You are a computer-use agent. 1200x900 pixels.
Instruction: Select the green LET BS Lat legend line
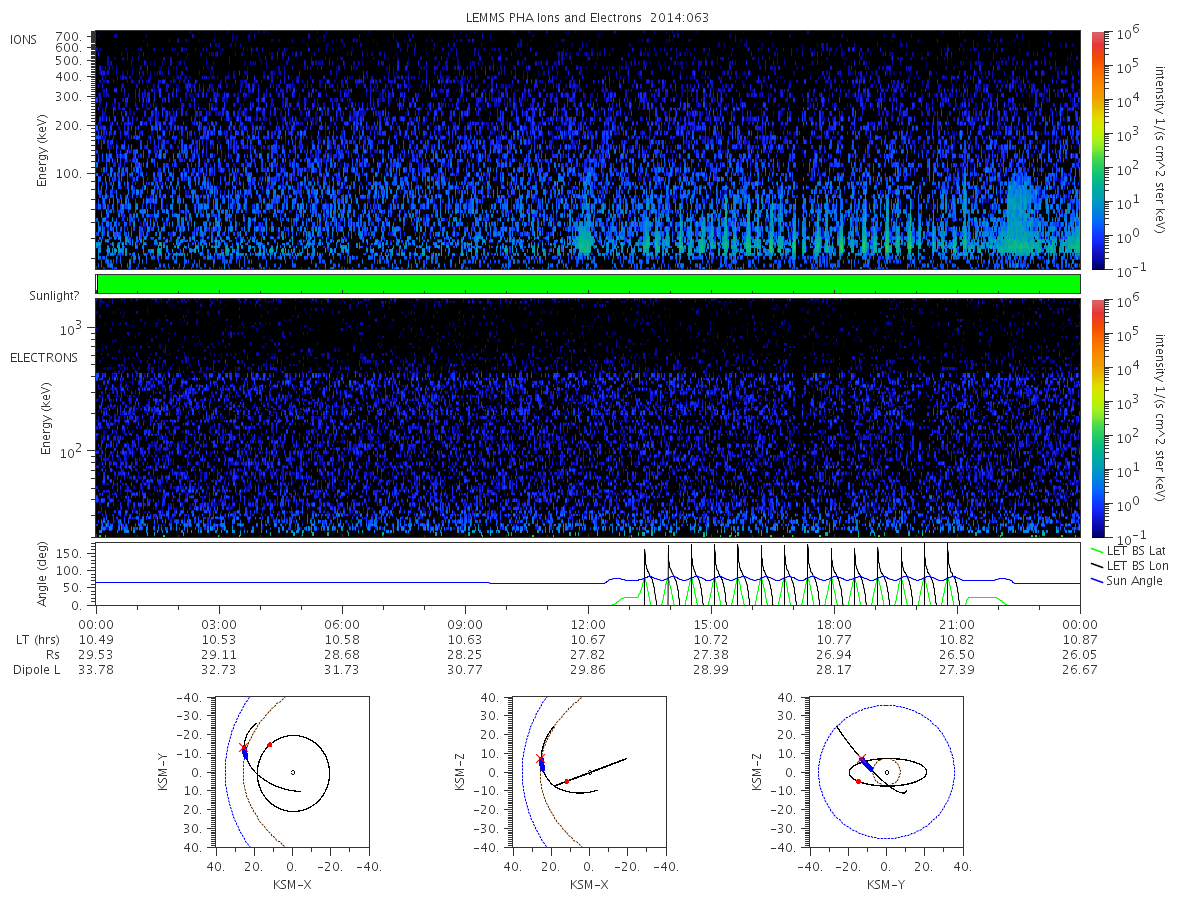tap(1097, 550)
